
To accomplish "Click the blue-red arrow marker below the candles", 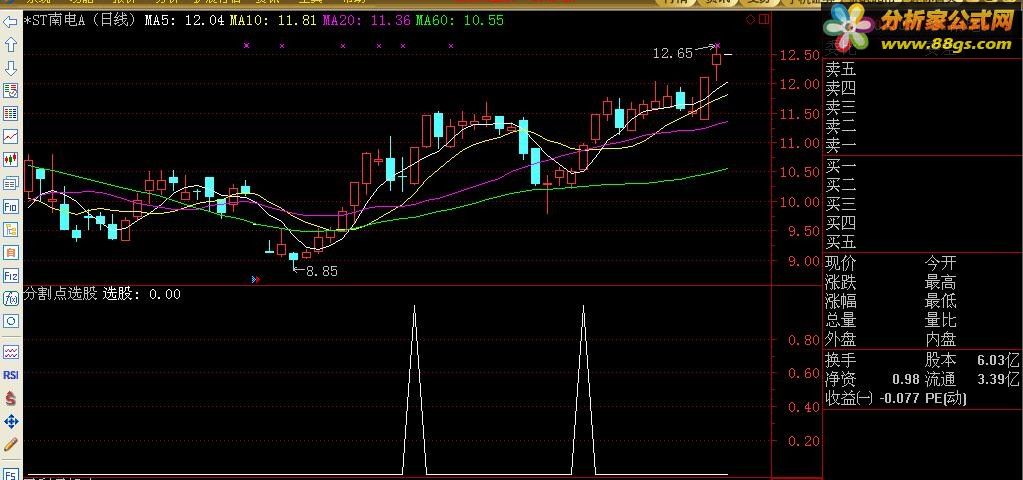I will (x=256, y=279).
